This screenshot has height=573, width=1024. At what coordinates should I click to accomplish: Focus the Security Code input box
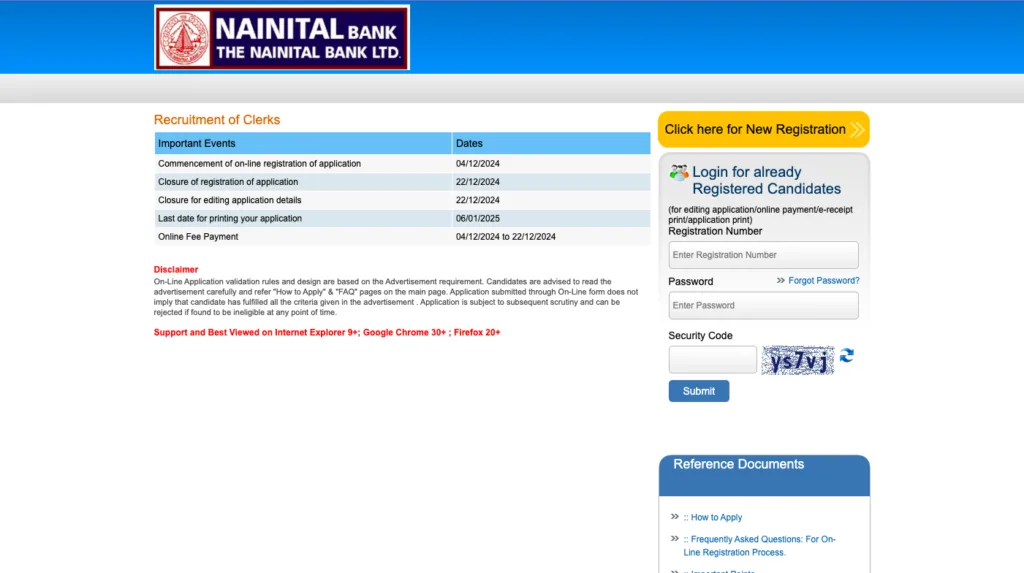click(x=712, y=359)
